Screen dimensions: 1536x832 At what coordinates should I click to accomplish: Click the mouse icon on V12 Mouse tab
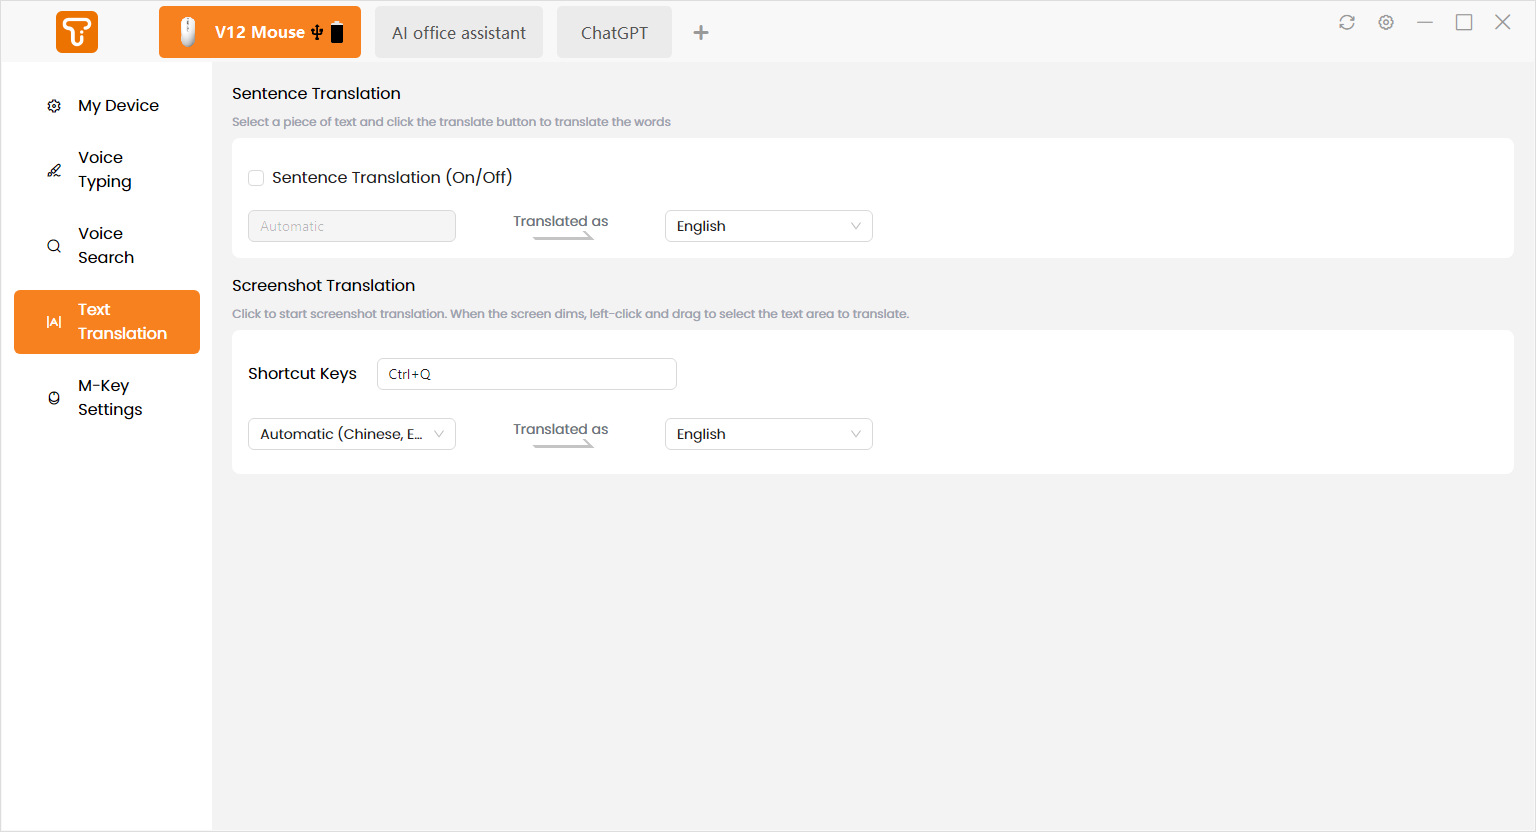[187, 32]
